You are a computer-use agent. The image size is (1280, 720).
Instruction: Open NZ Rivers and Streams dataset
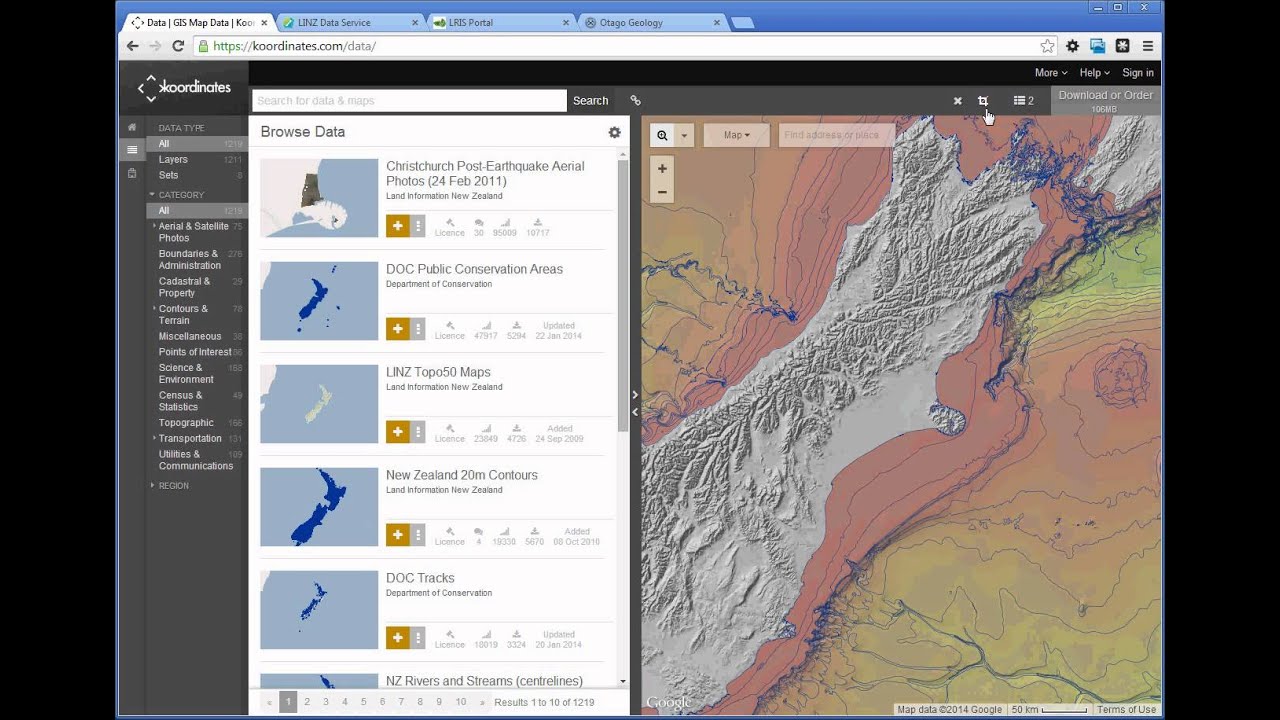click(484, 681)
